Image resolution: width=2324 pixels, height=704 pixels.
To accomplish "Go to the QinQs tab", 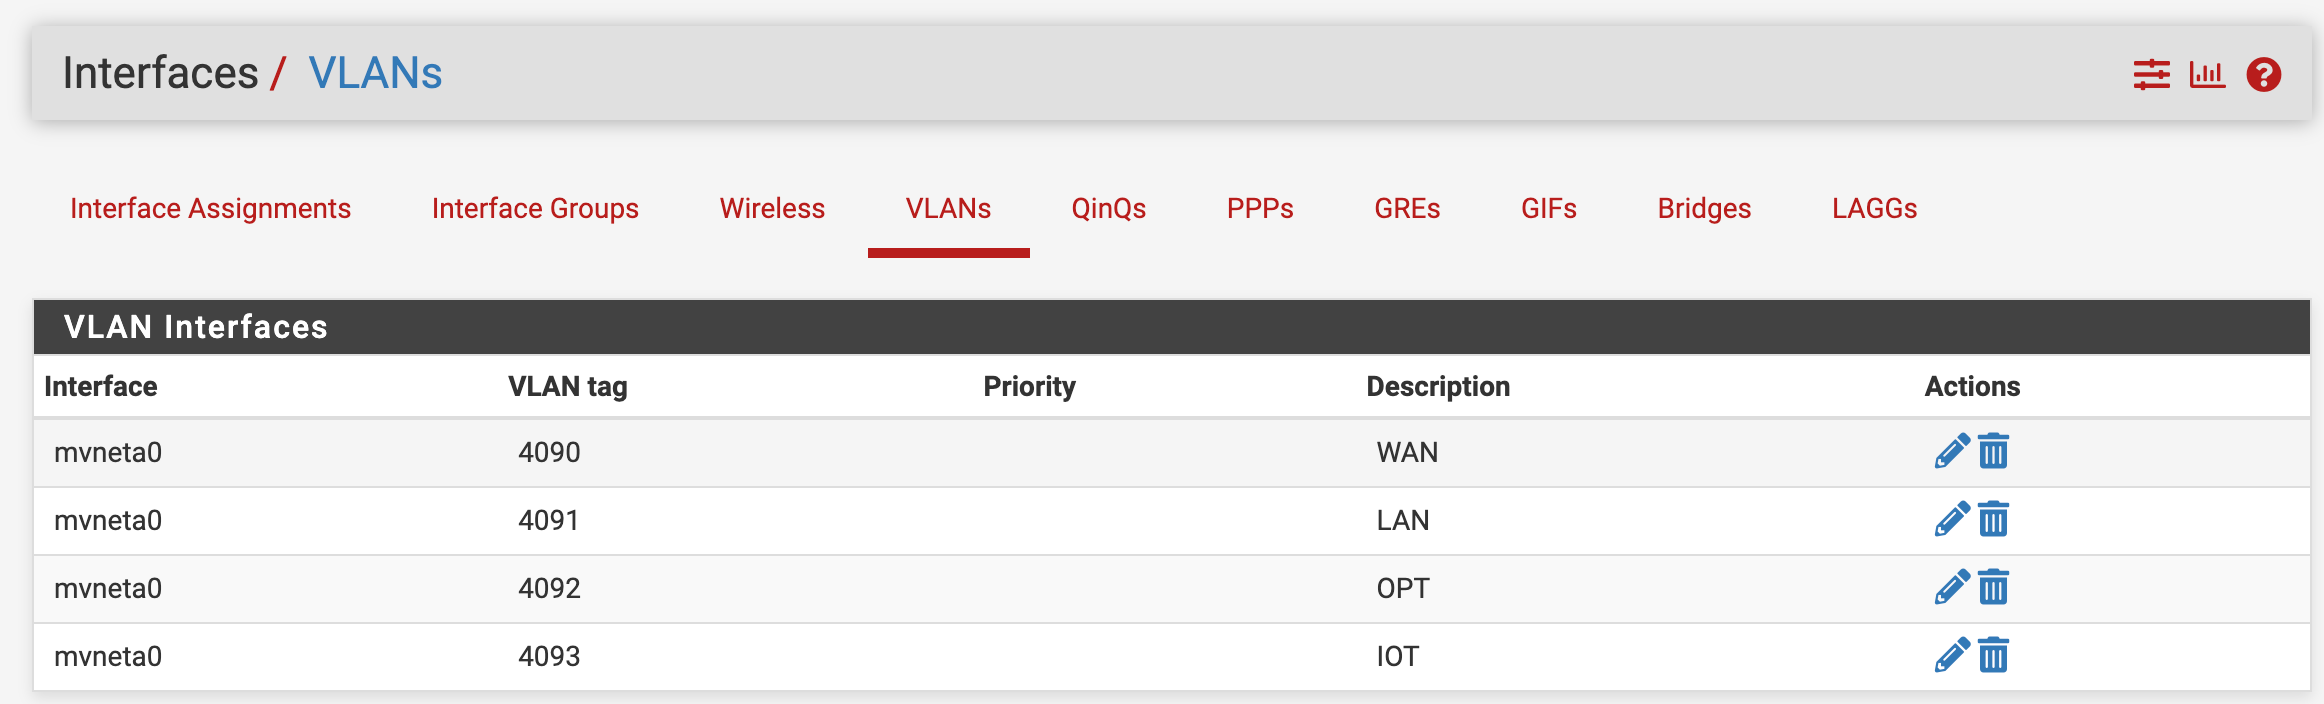I will tap(1108, 208).
